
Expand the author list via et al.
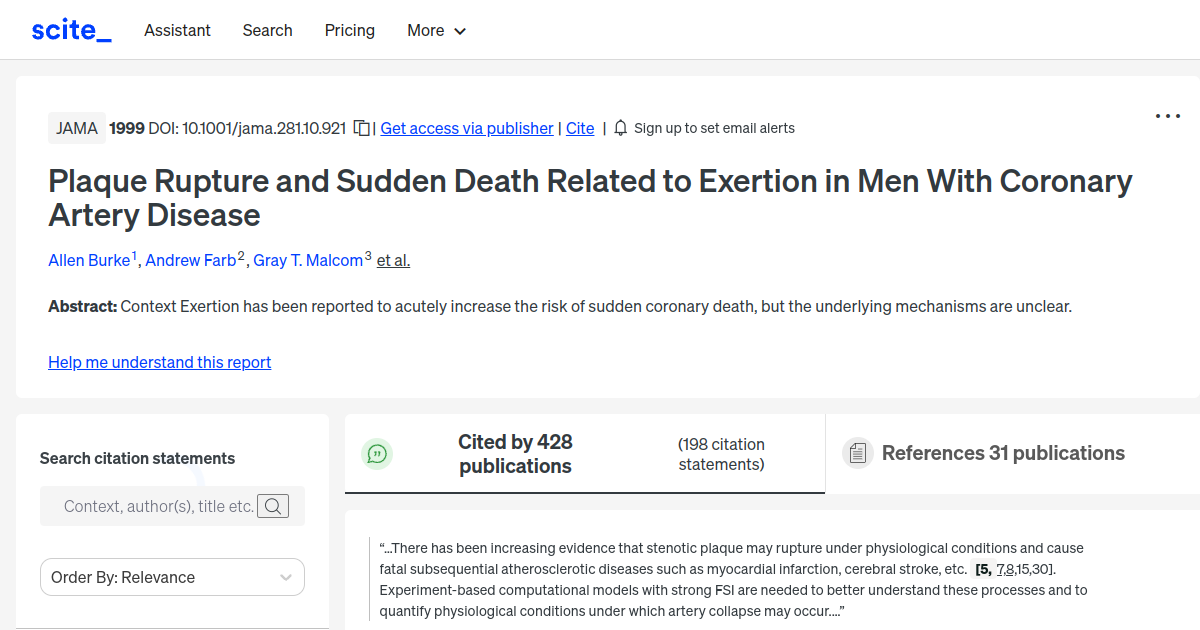(x=393, y=260)
